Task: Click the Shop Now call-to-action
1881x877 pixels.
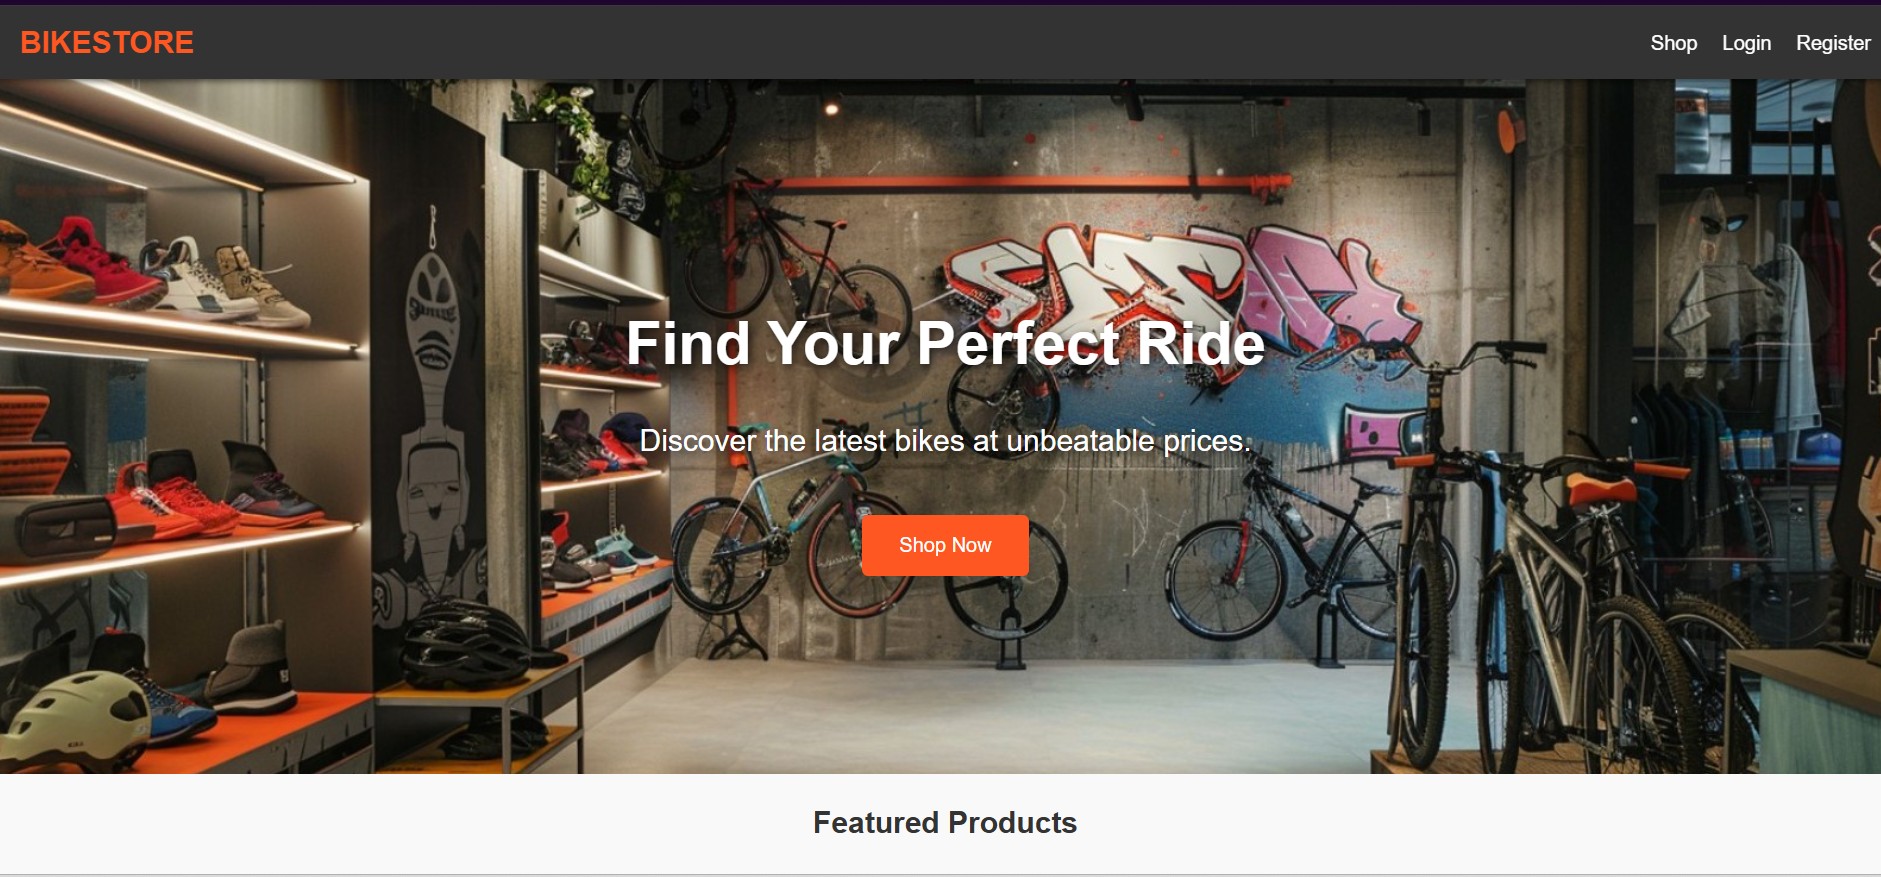Action: click(944, 545)
